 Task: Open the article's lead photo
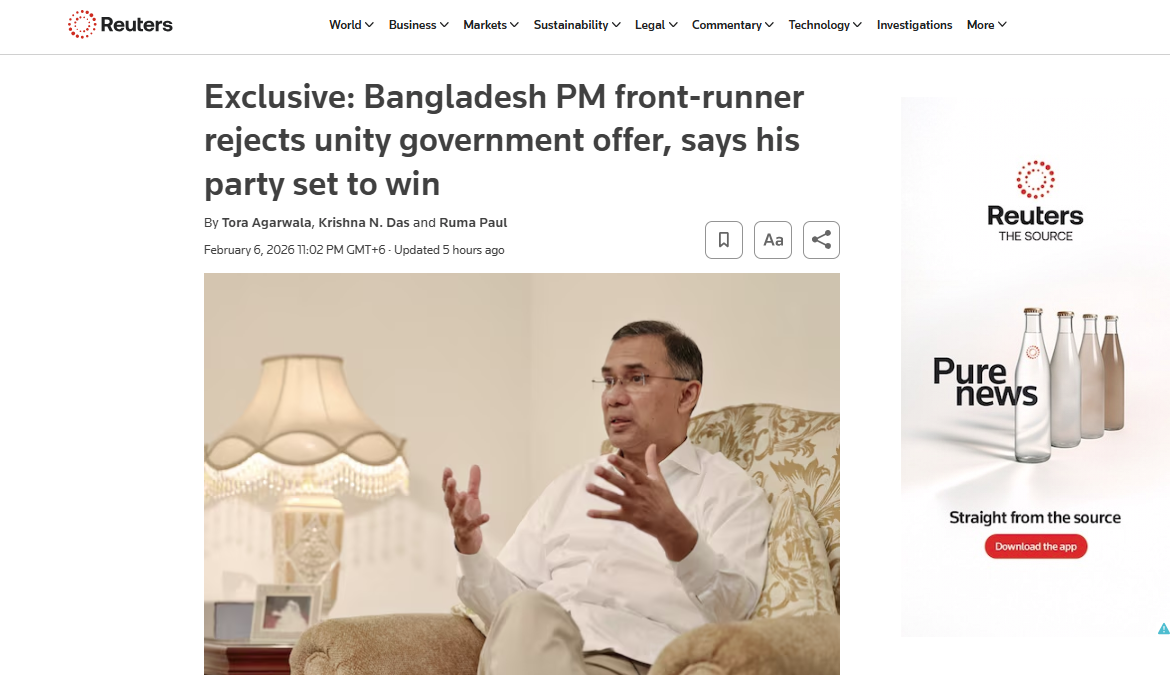[522, 474]
